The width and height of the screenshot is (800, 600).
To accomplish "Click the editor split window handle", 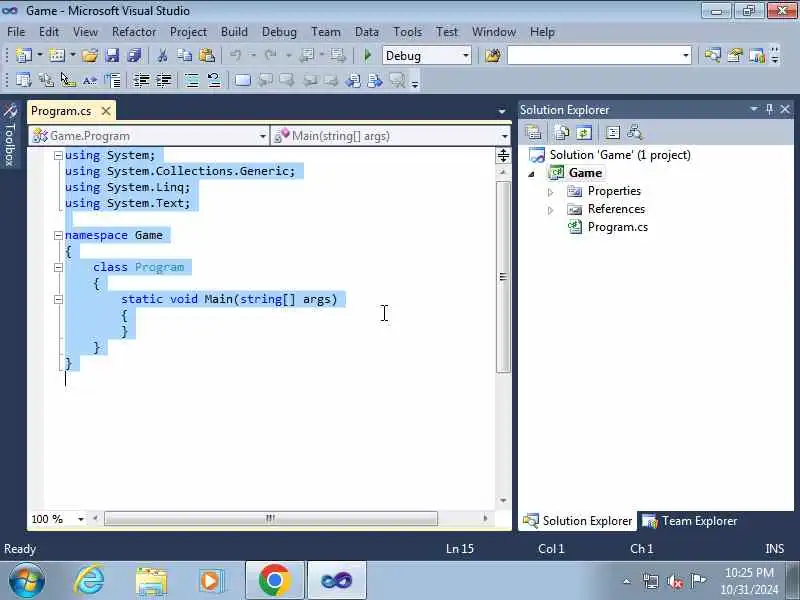I will pos(503,155).
